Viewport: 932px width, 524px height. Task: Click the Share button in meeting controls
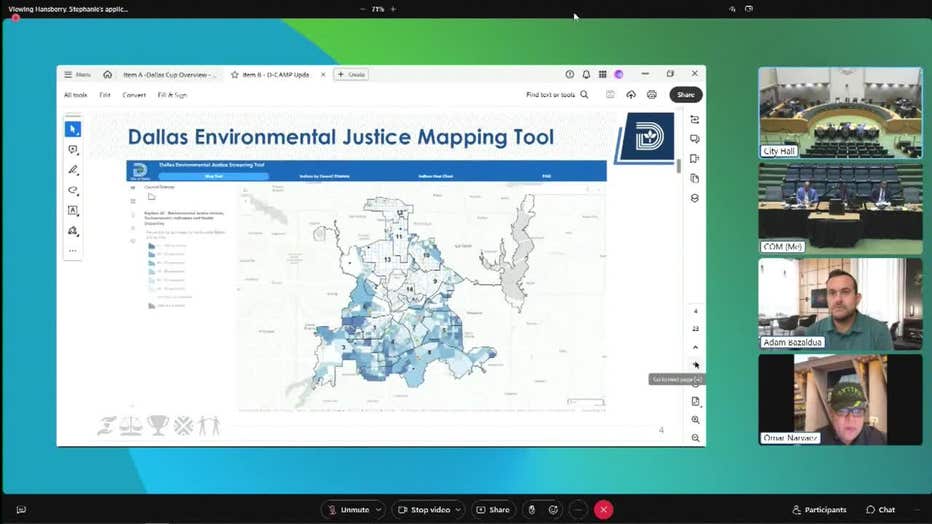click(493, 510)
